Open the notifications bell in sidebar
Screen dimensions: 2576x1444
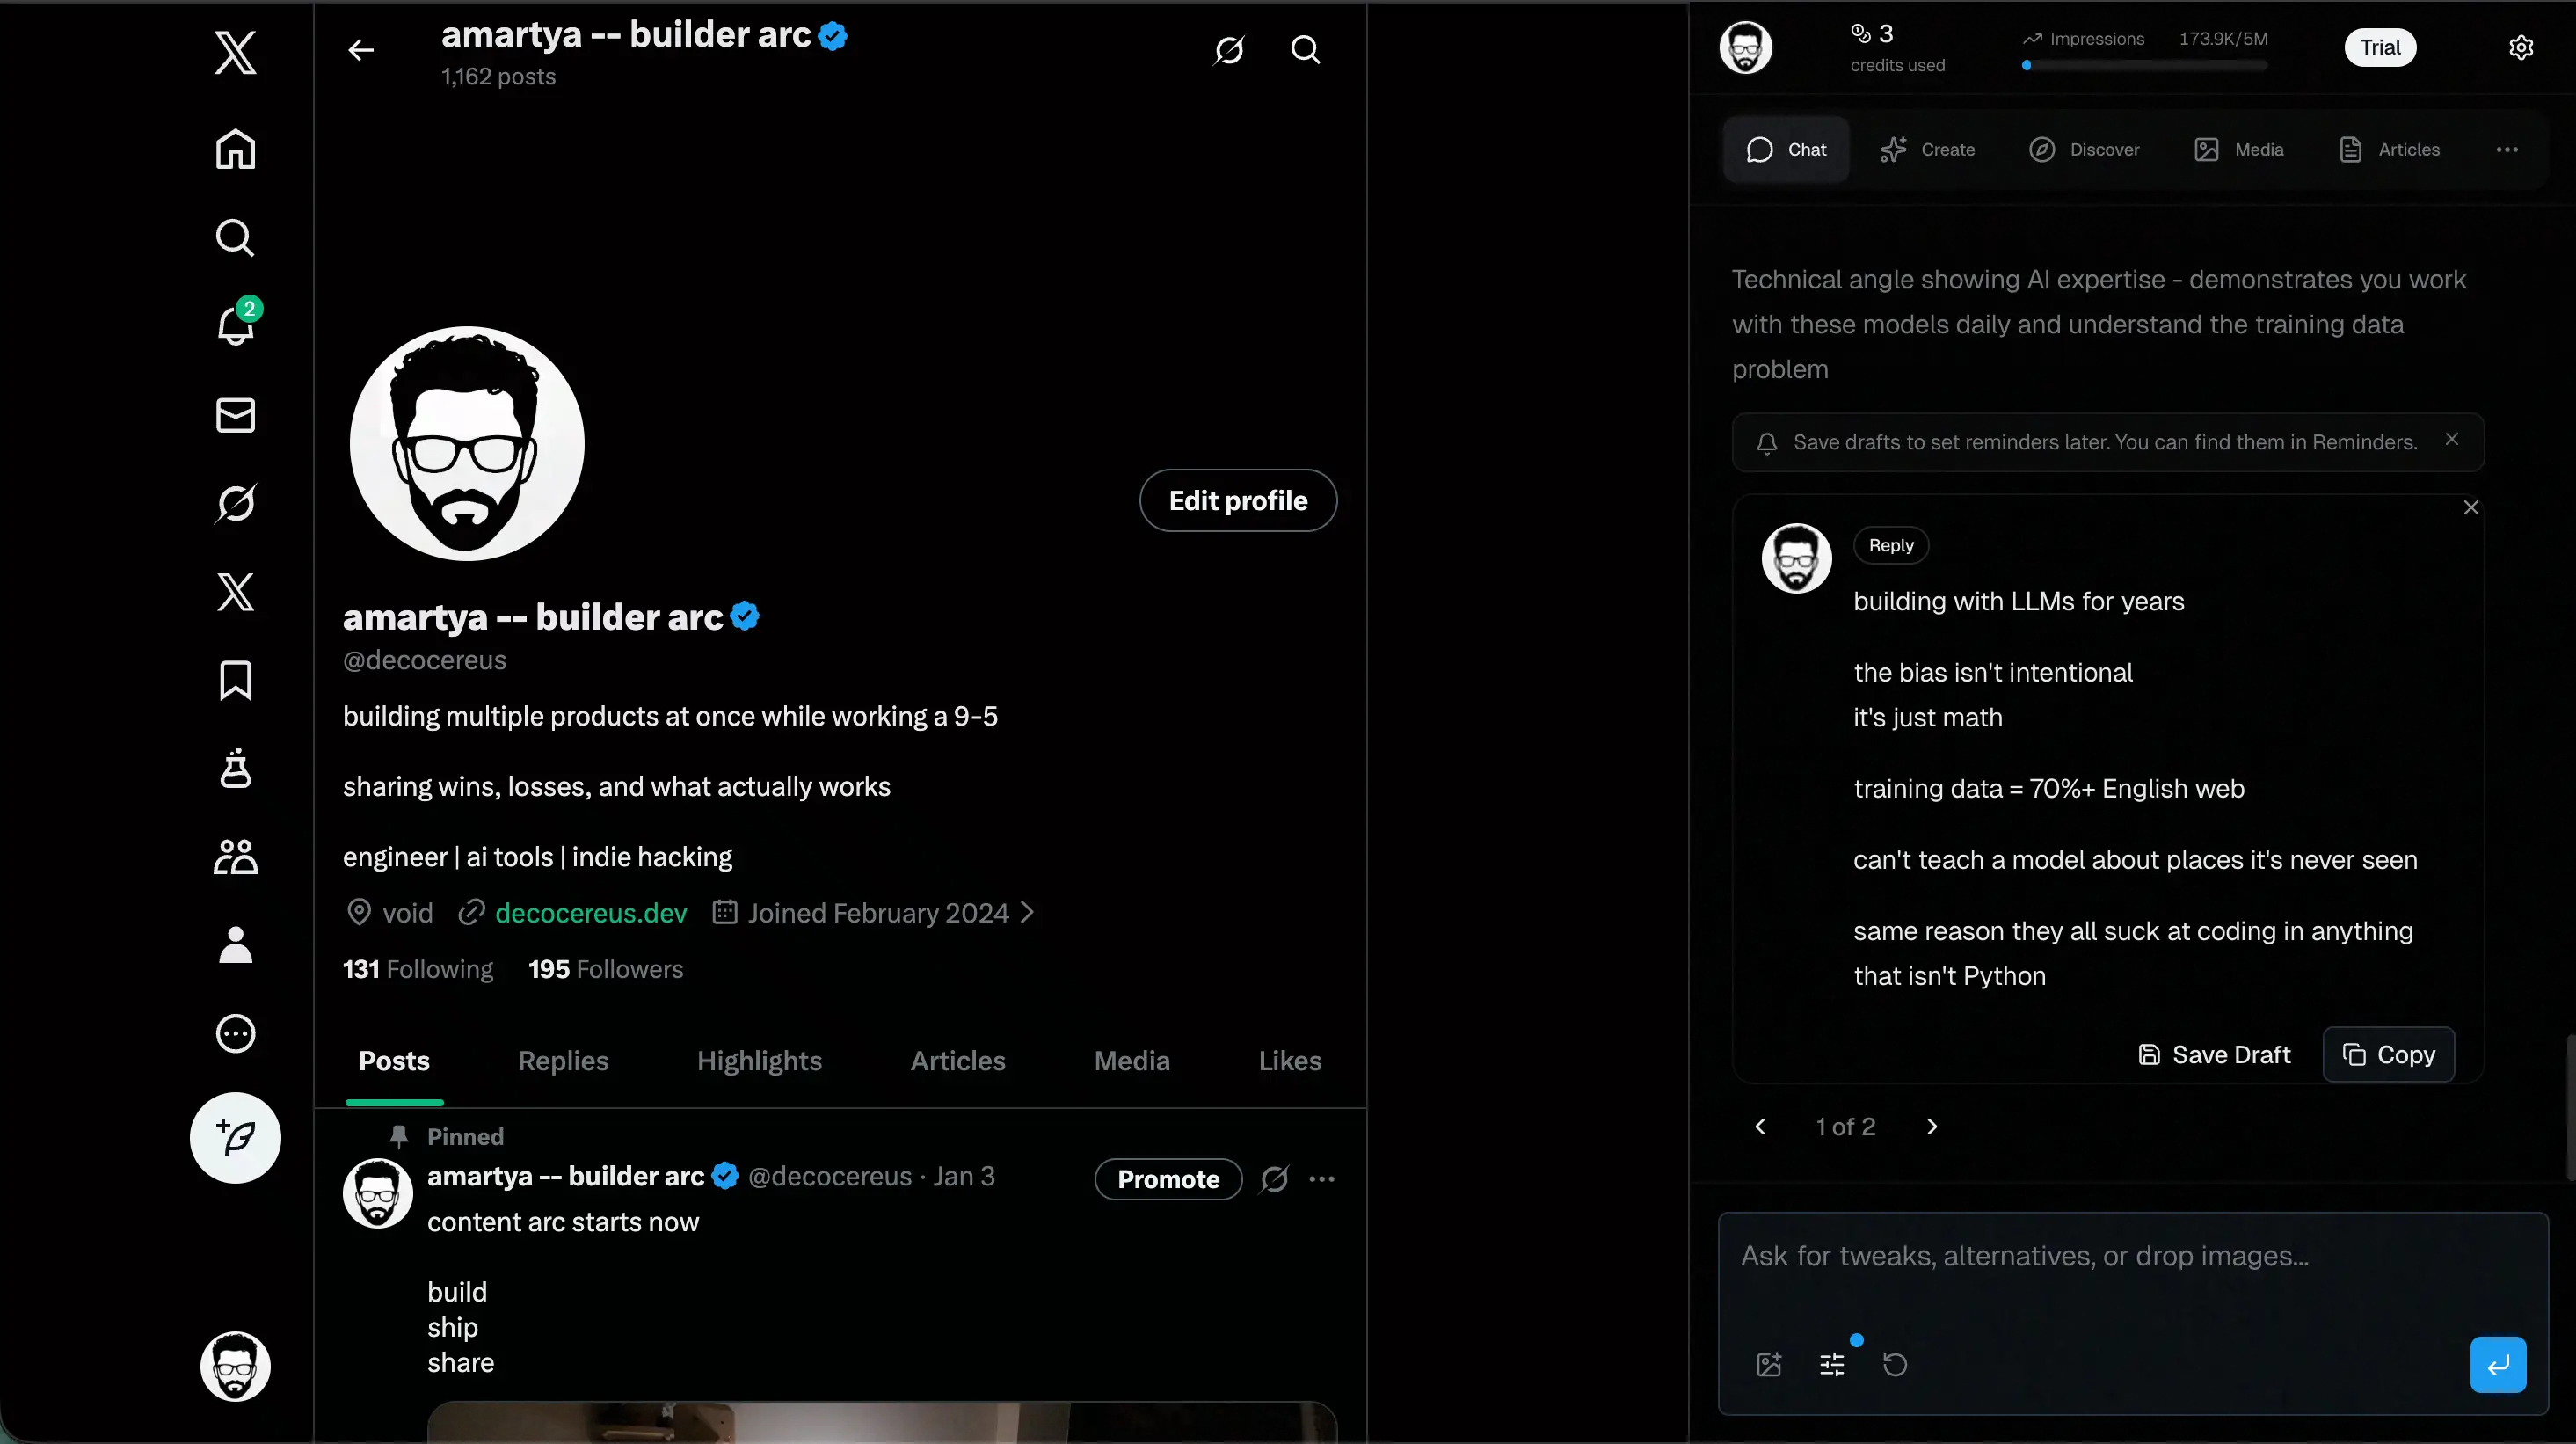tap(236, 326)
